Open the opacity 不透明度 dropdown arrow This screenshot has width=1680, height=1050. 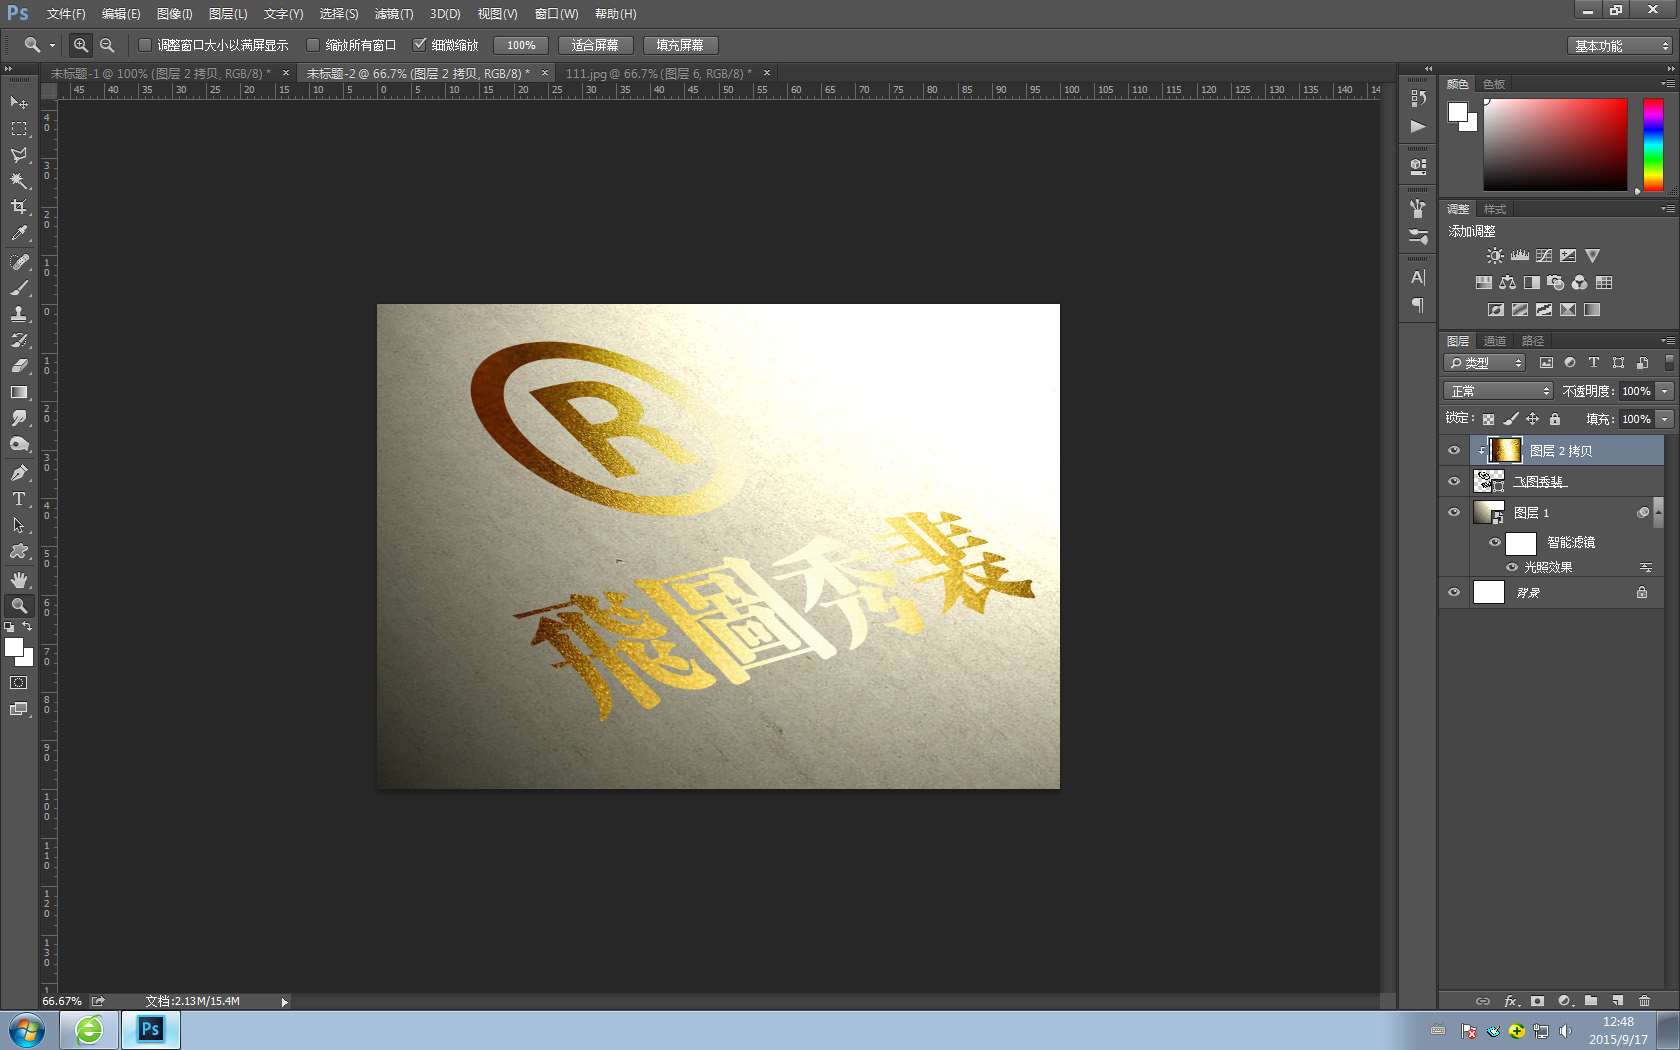coord(1665,391)
